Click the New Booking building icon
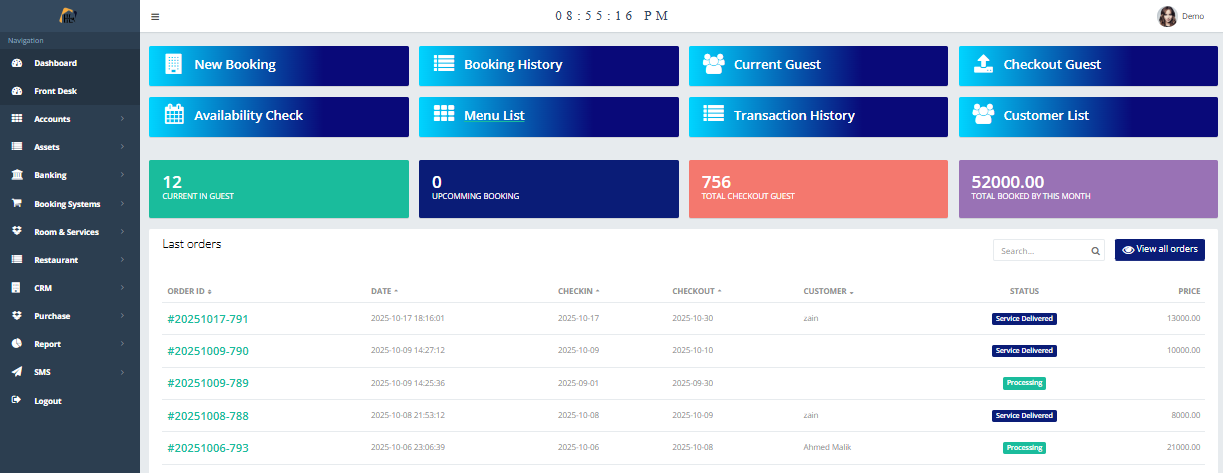 point(173,64)
